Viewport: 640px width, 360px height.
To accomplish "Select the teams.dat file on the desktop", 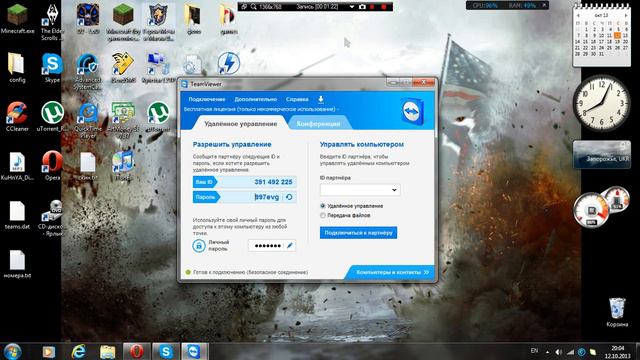I will 17,215.
